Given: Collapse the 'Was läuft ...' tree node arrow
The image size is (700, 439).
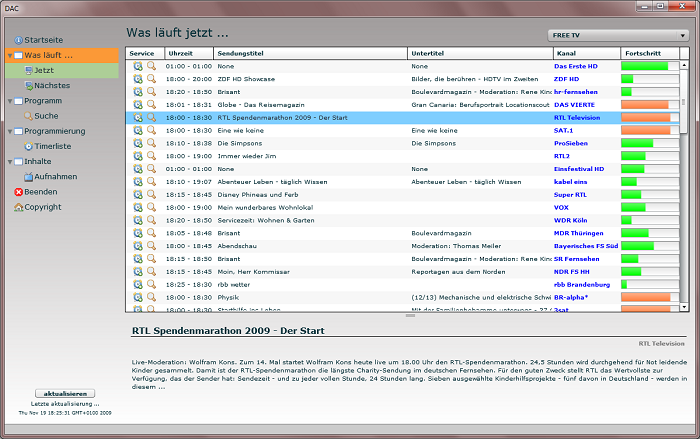Looking at the screenshot, I should pos(10,56).
